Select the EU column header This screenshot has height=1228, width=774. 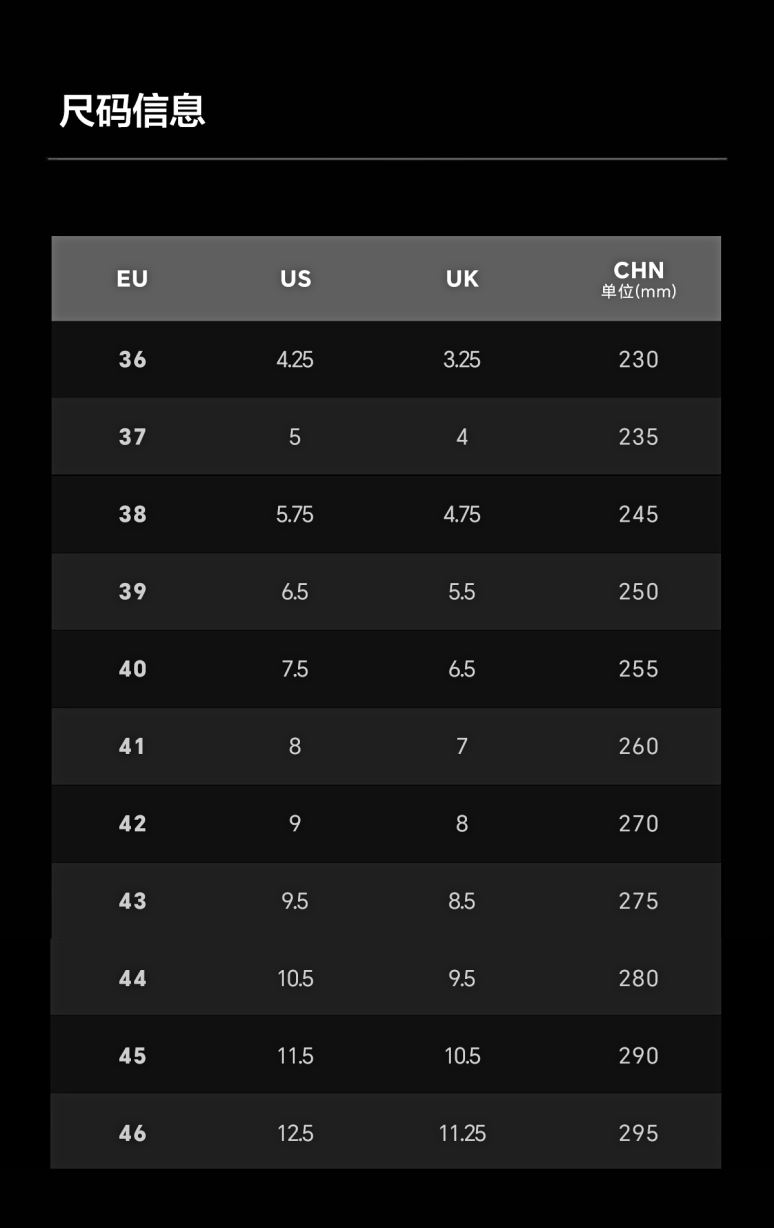coord(132,279)
